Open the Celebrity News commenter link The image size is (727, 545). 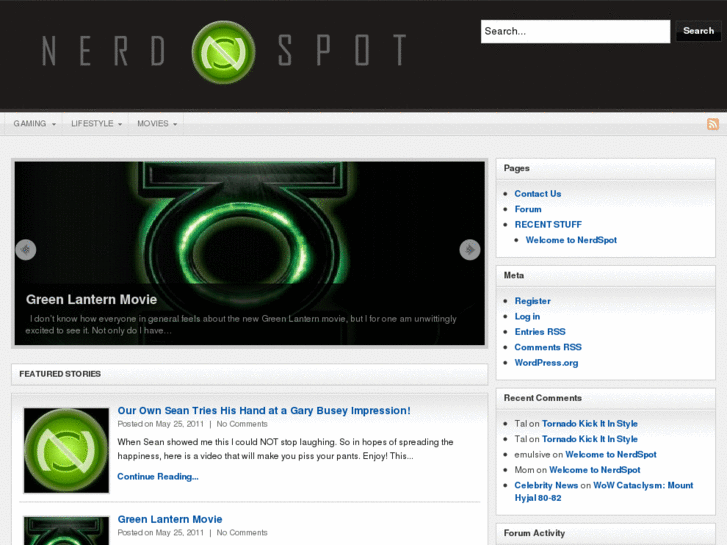pos(546,485)
